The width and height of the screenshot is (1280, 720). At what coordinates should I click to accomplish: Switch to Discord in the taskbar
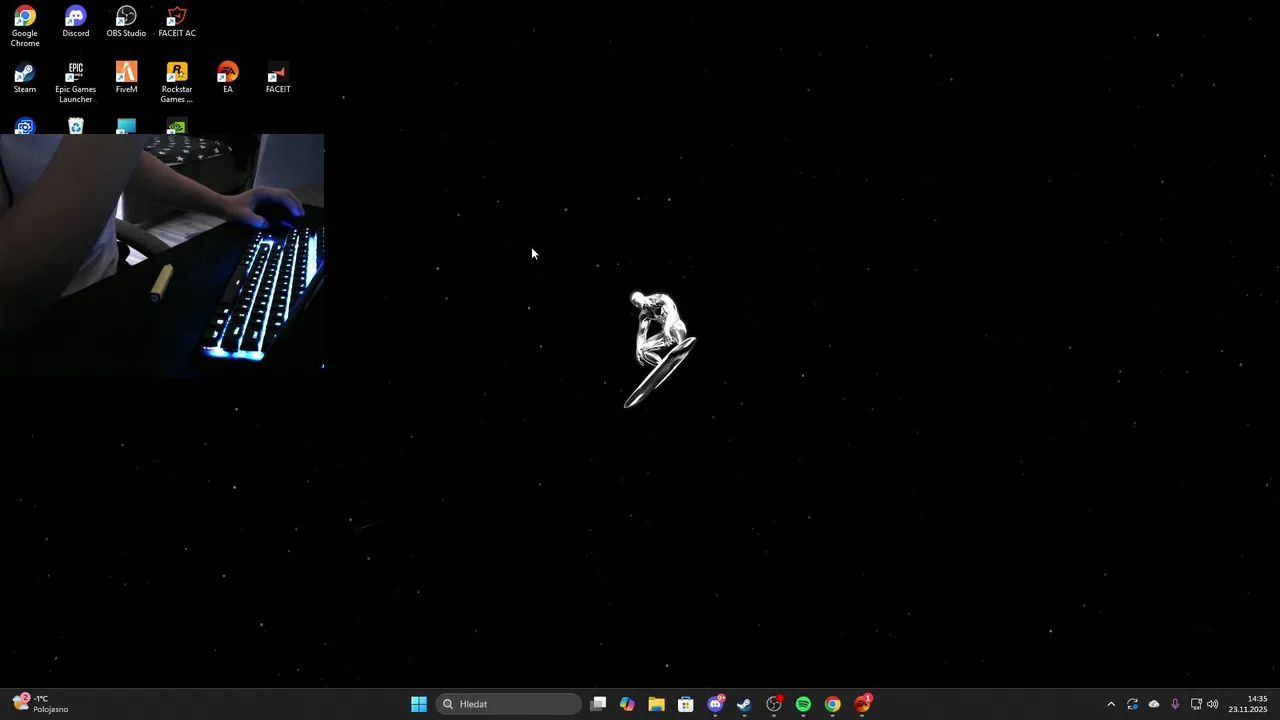click(x=715, y=704)
